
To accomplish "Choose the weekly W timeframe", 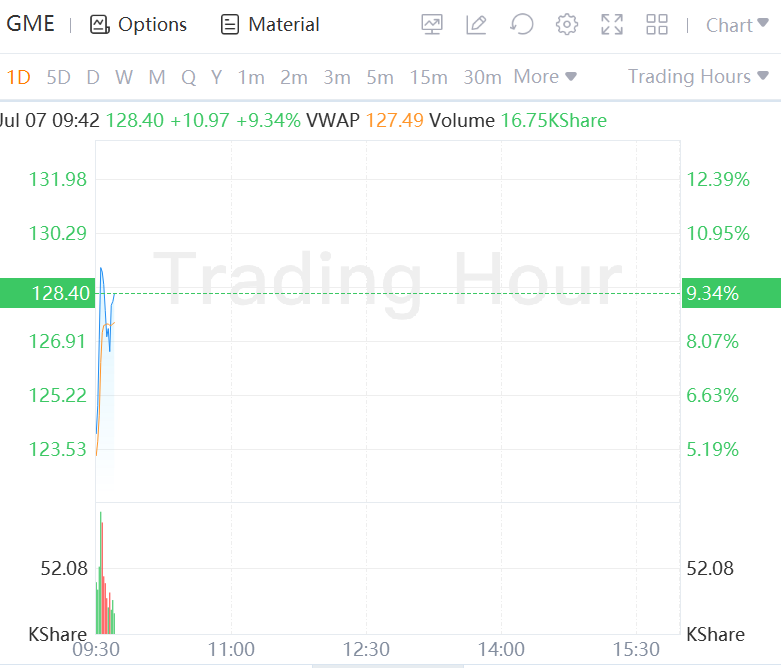I will pyautogui.click(x=124, y=77).
